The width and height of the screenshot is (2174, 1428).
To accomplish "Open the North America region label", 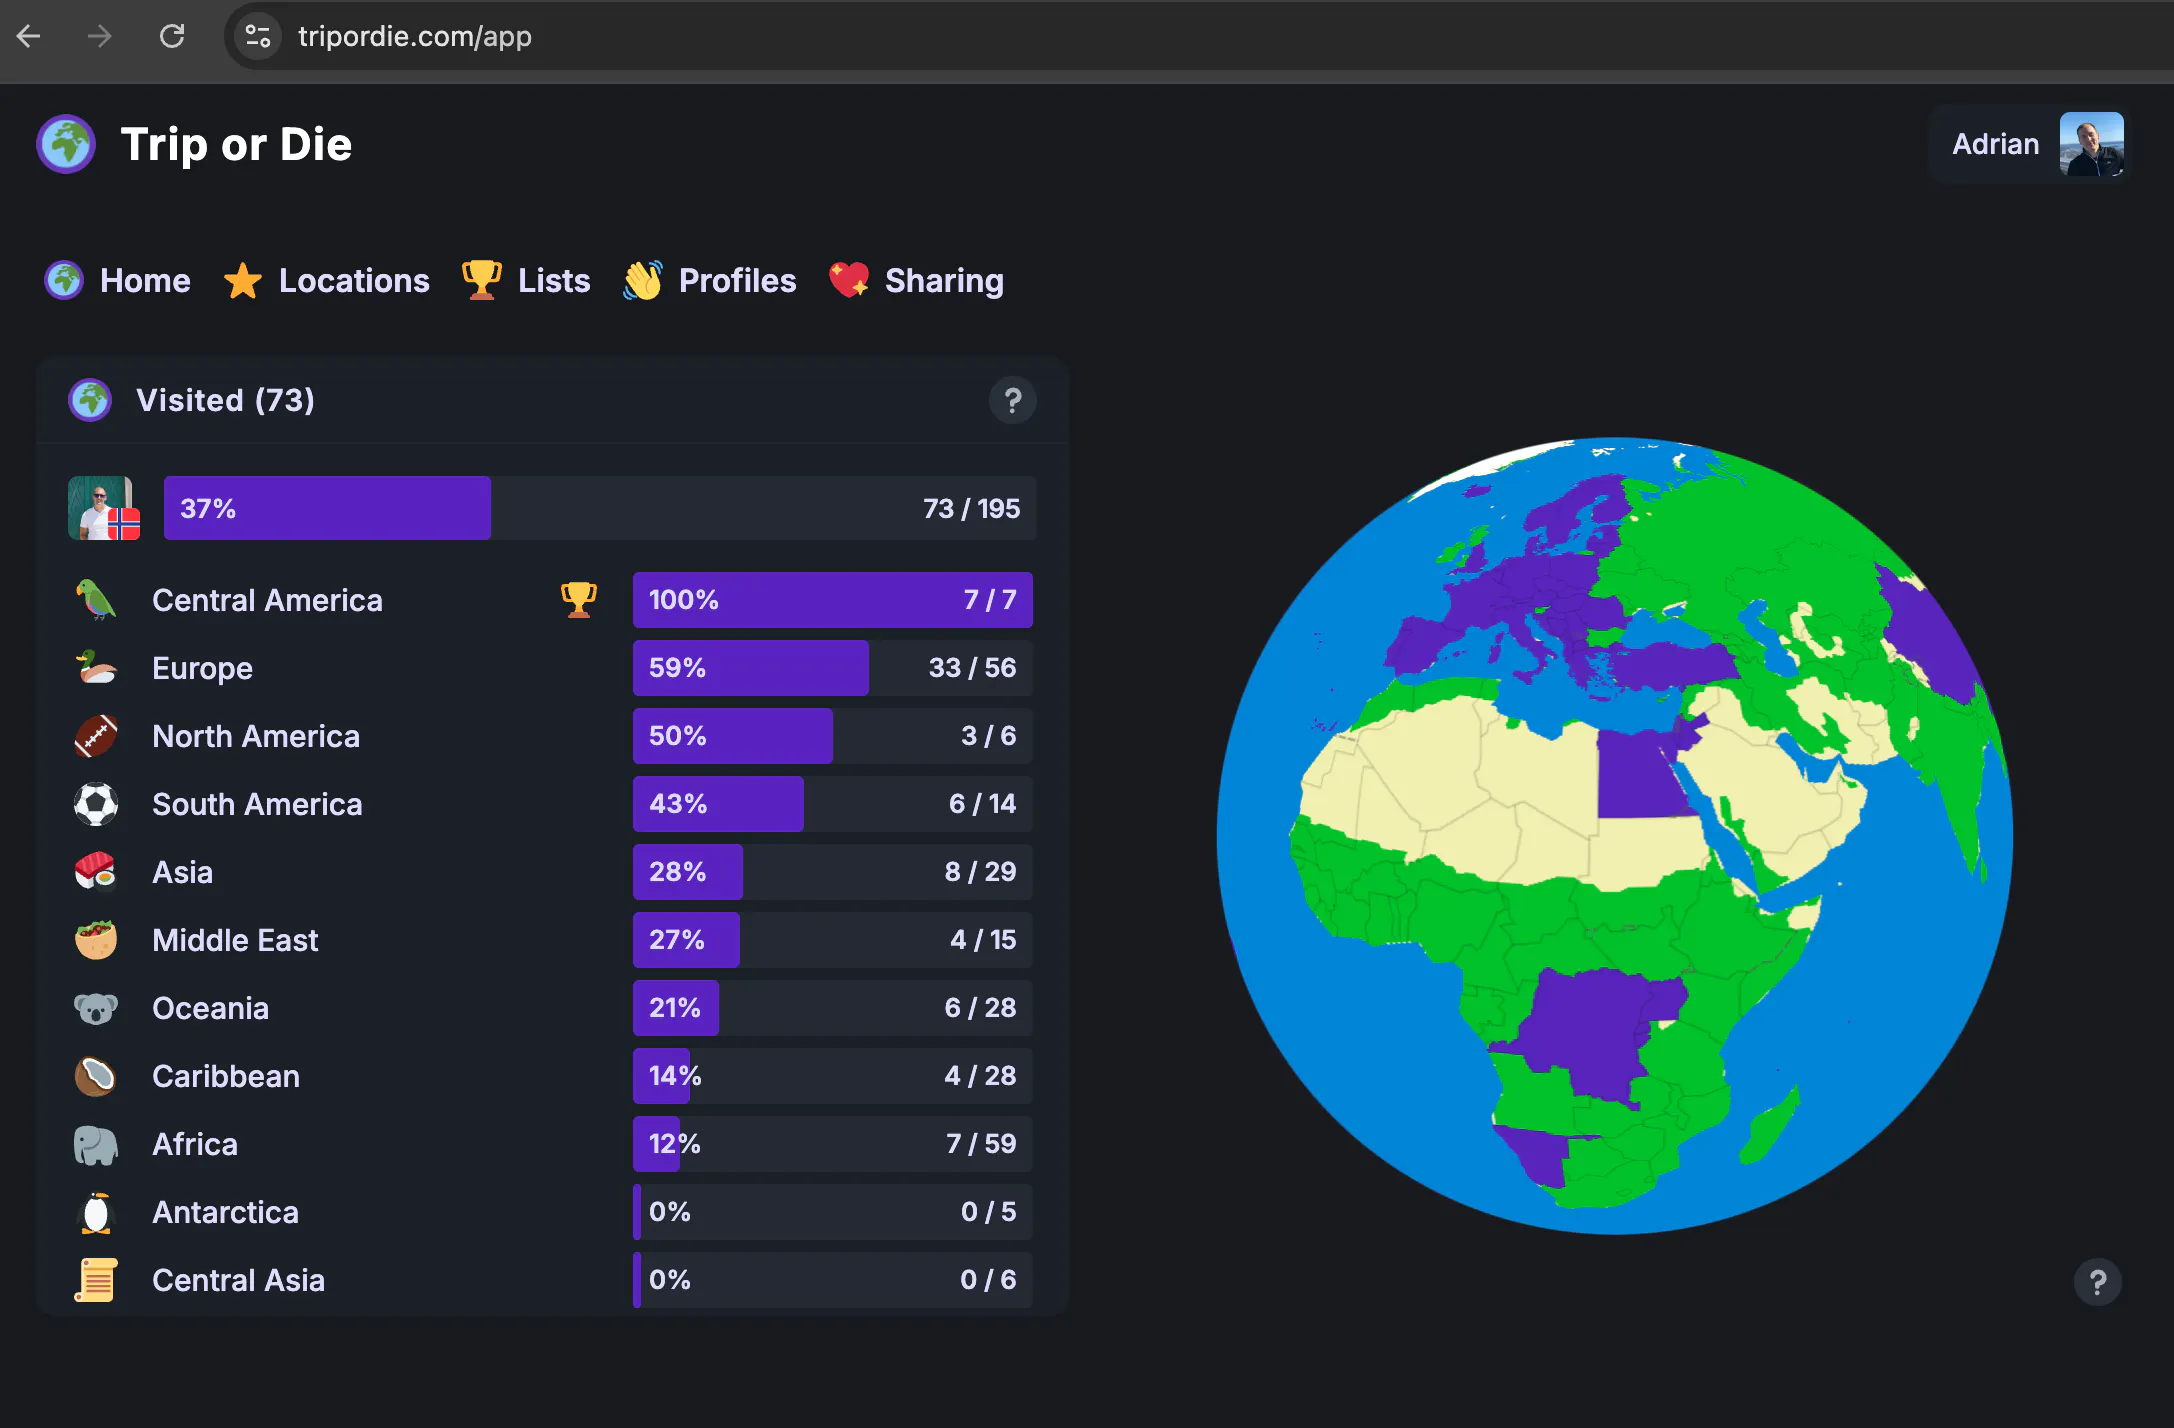I will coord(256,736).
